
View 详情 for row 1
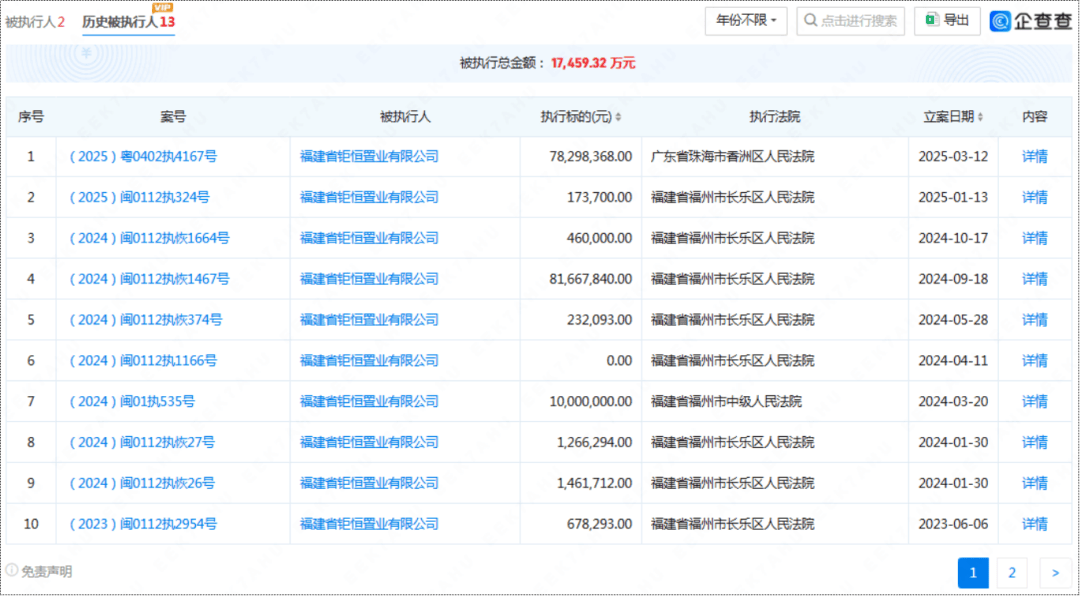(1034, 156)
